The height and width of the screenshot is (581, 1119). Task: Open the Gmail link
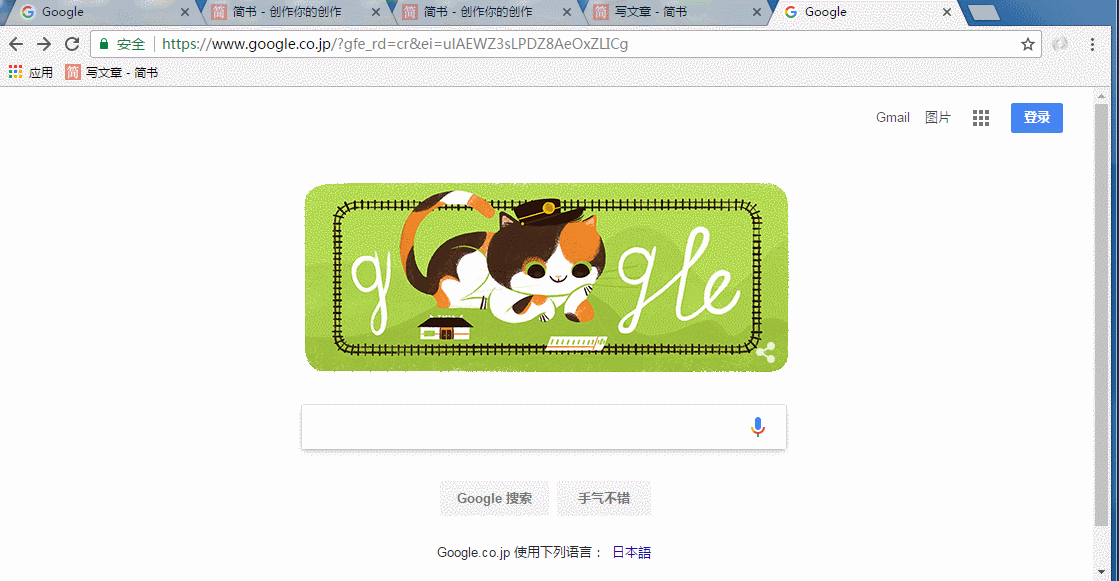[892, 118]
